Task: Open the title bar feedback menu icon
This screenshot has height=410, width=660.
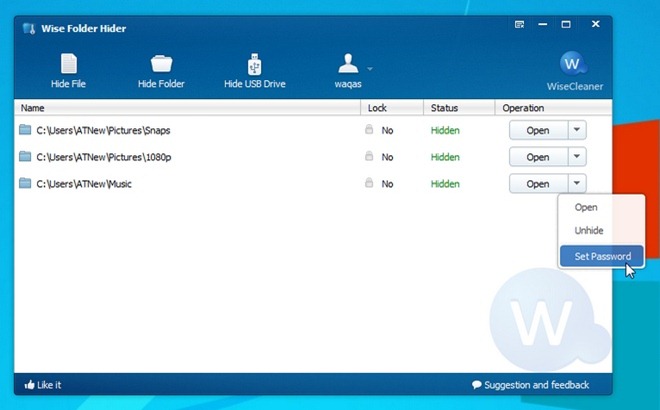Action: (519, 24)
